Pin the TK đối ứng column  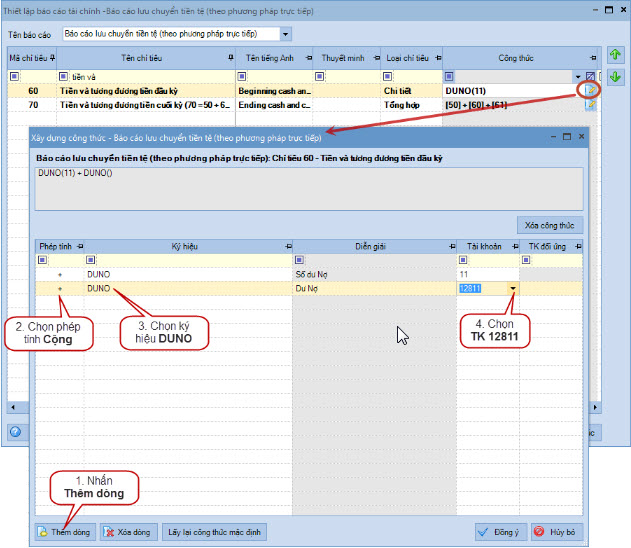[x=578, y=246]
